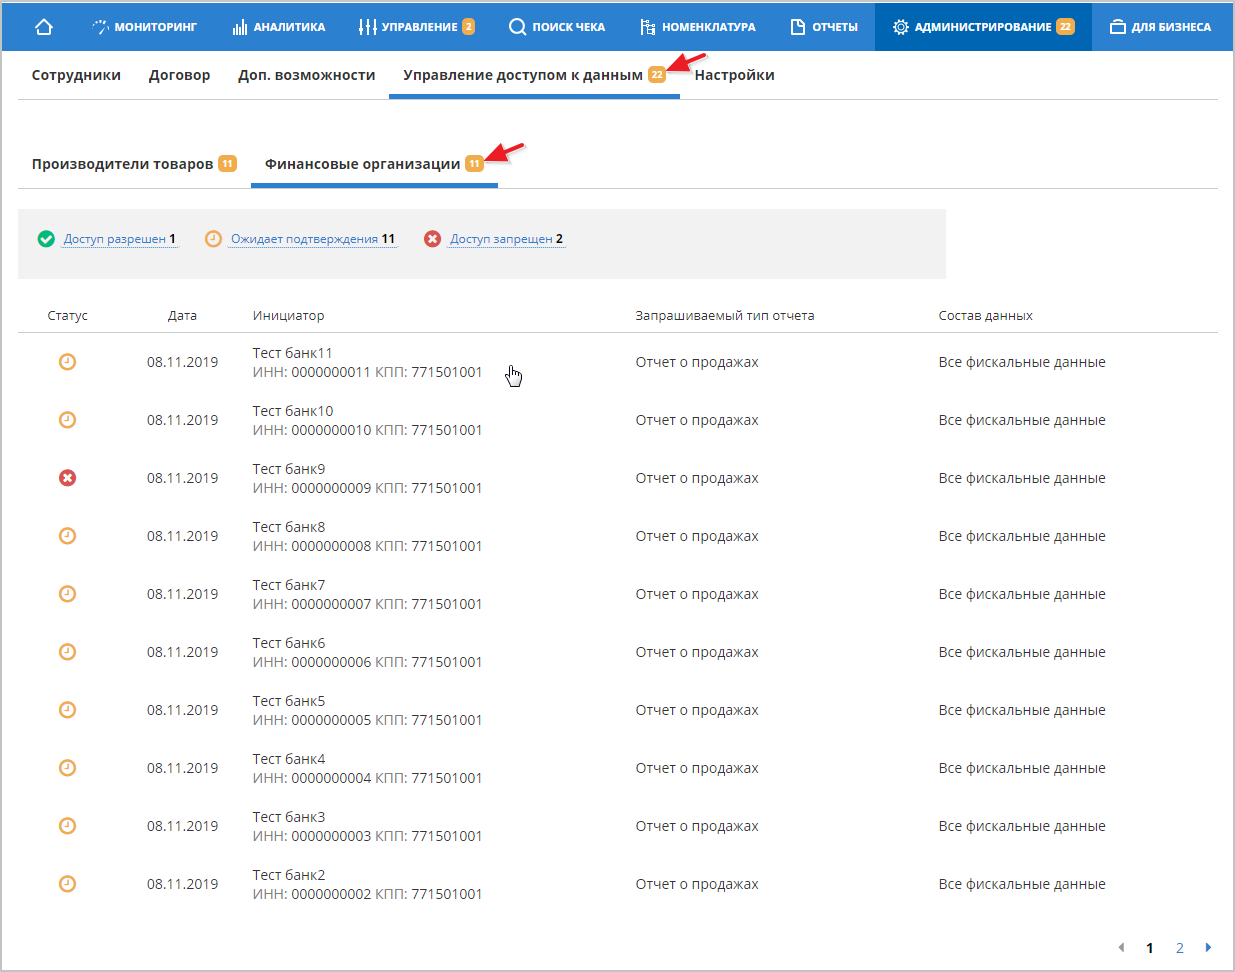Screen dimensions: 1235x972
Task: Open the Настройки tab
Action: click(734, 75)
